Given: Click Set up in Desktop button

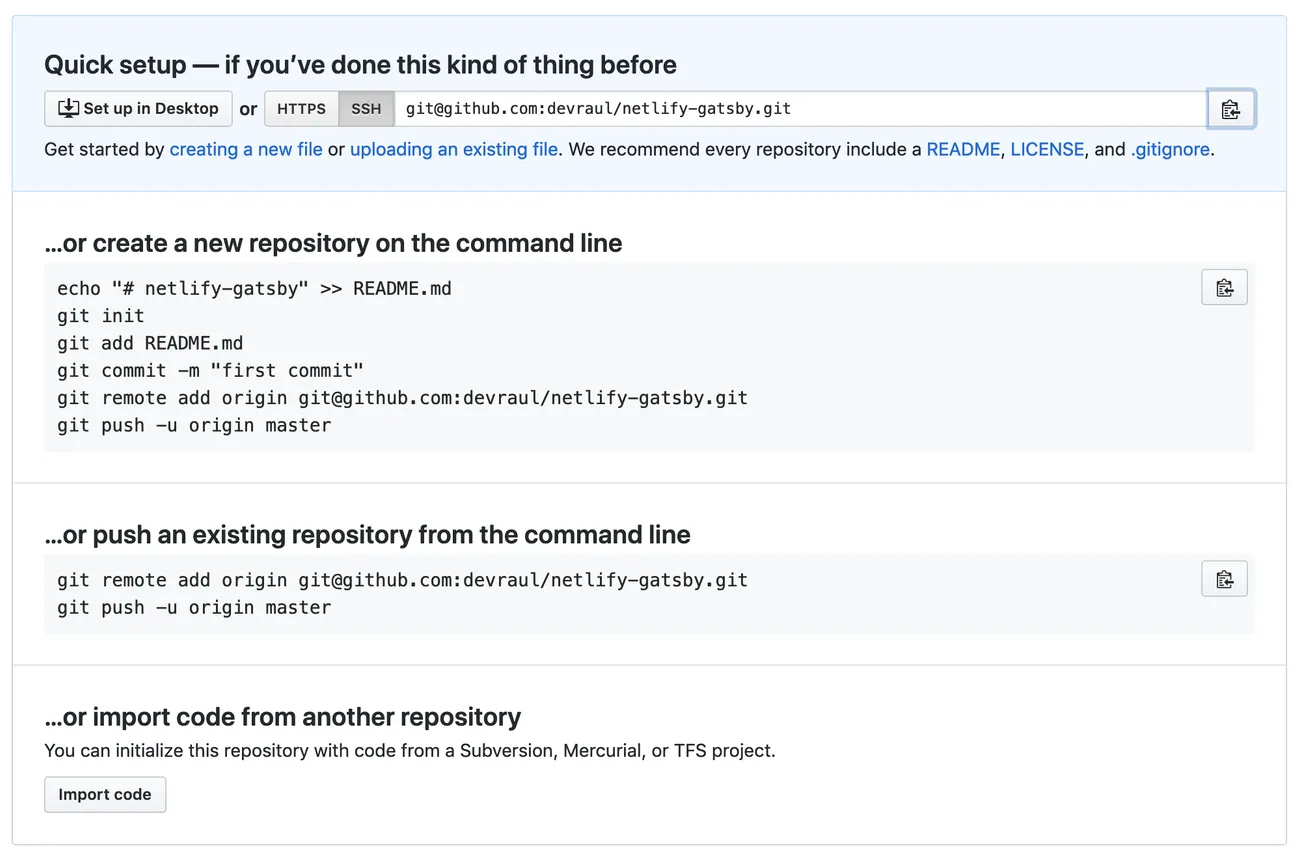Looking at the screenshot, I should (138, 109).
